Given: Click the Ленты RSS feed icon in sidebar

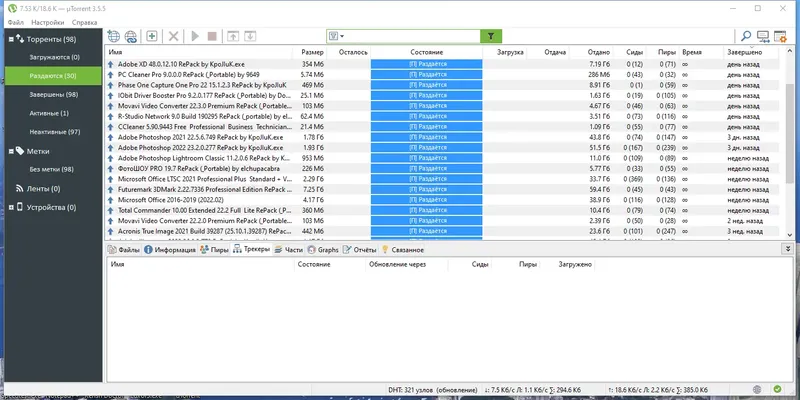Looking at the screenshot, I should coord(20,188).
